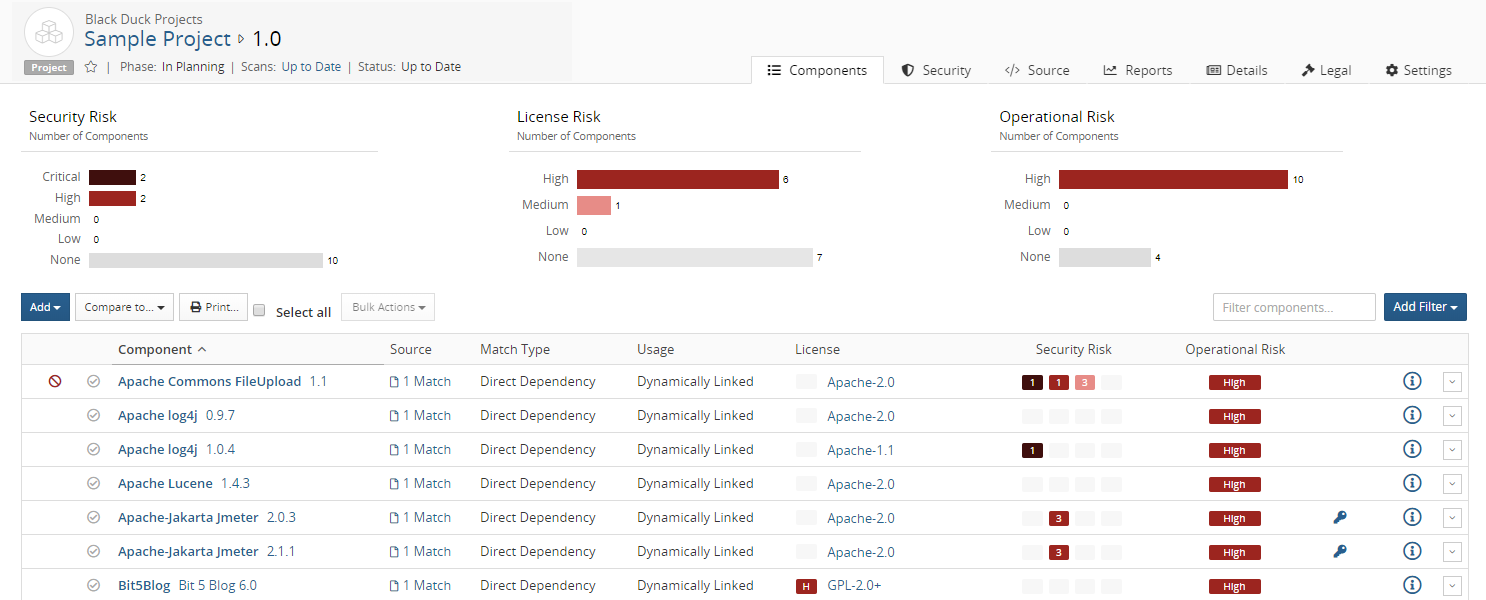Click the key icon for Jmeter 2.0.3
The image size is (1486, 600).
(1340, 517)
